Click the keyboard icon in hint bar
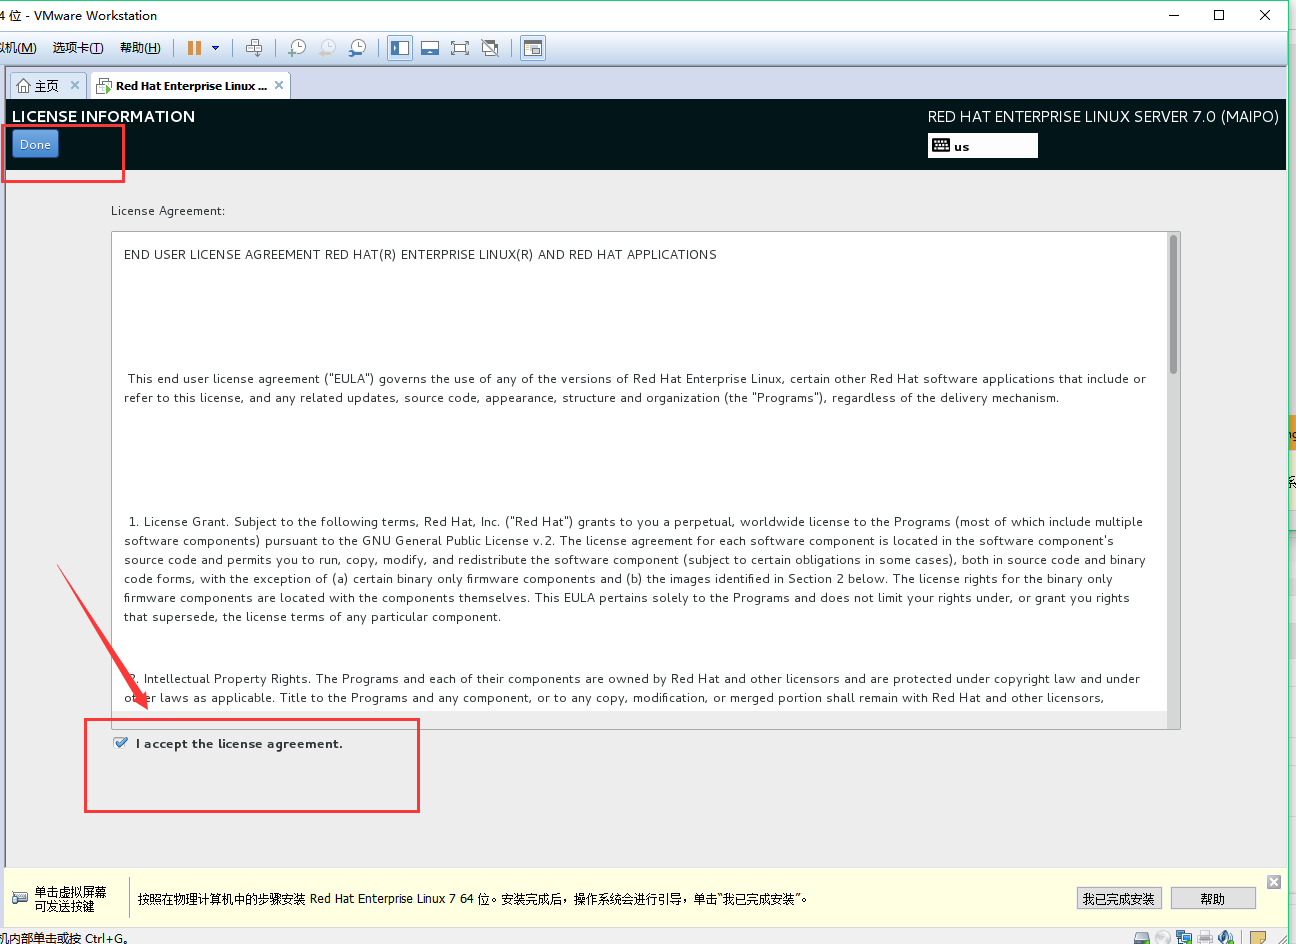 pyautogui.click(x=20, y=898)
